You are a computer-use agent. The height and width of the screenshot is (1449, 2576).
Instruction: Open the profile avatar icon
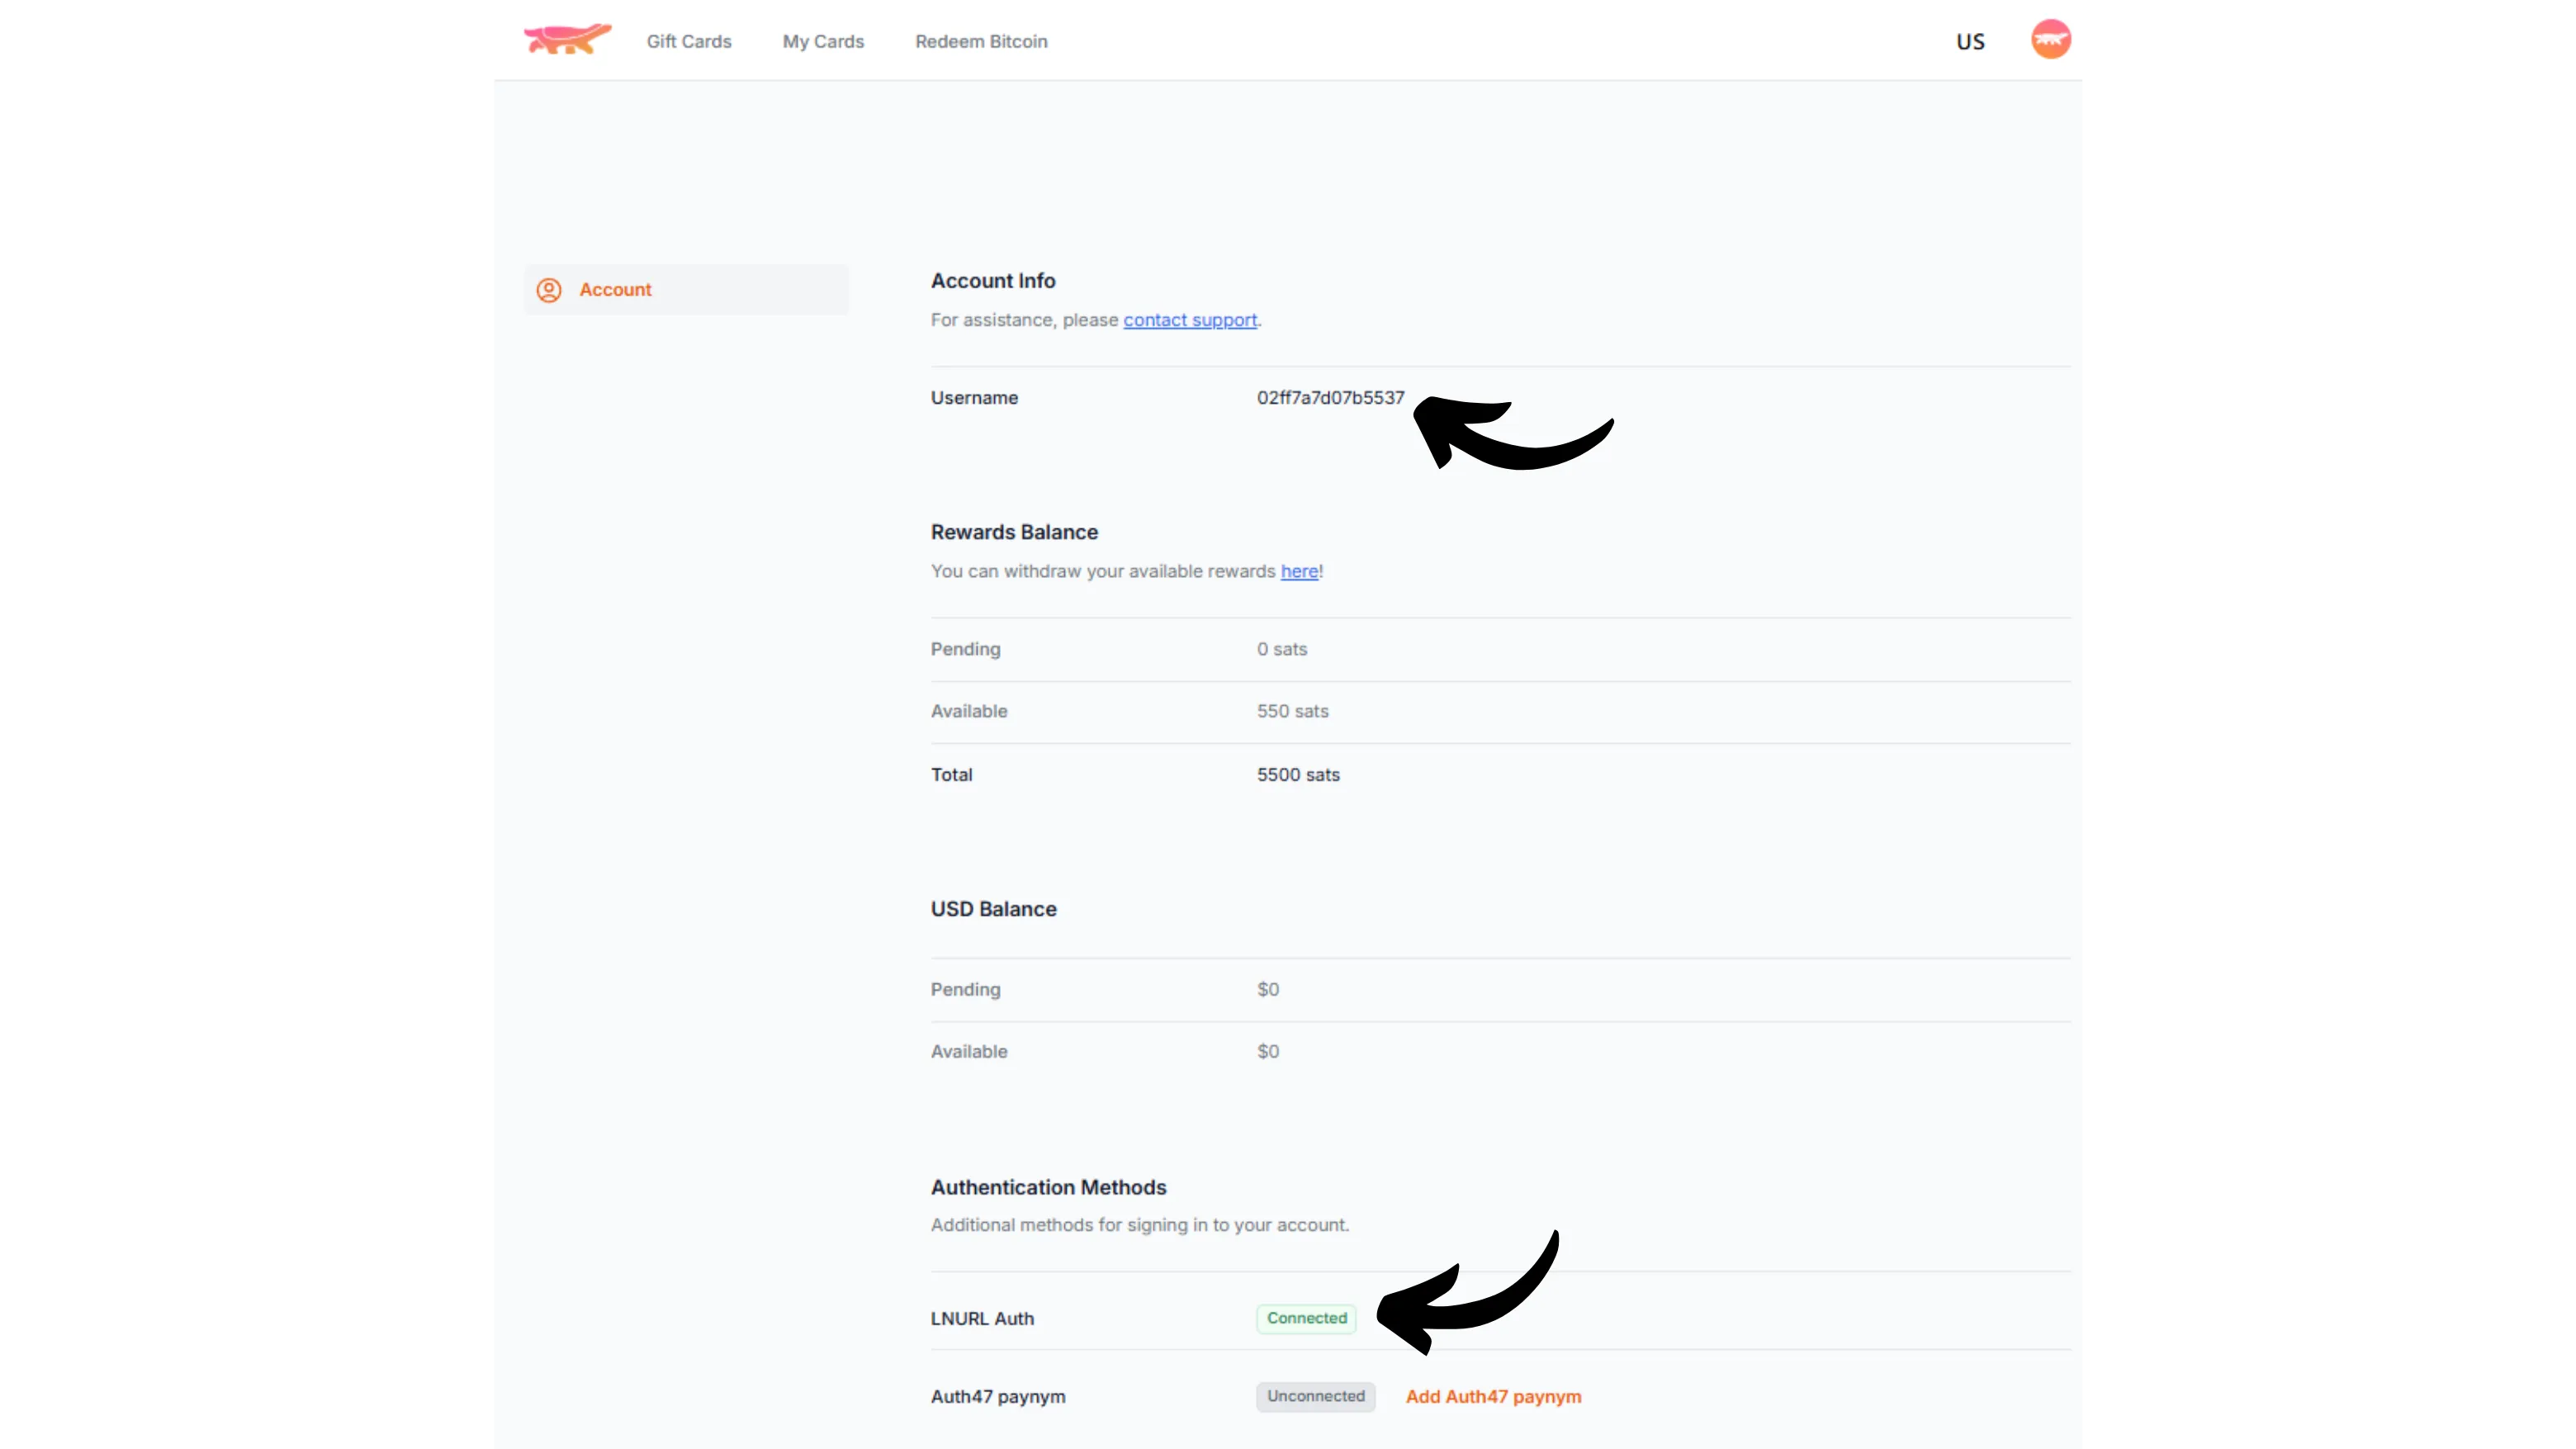coord(2050,40)
